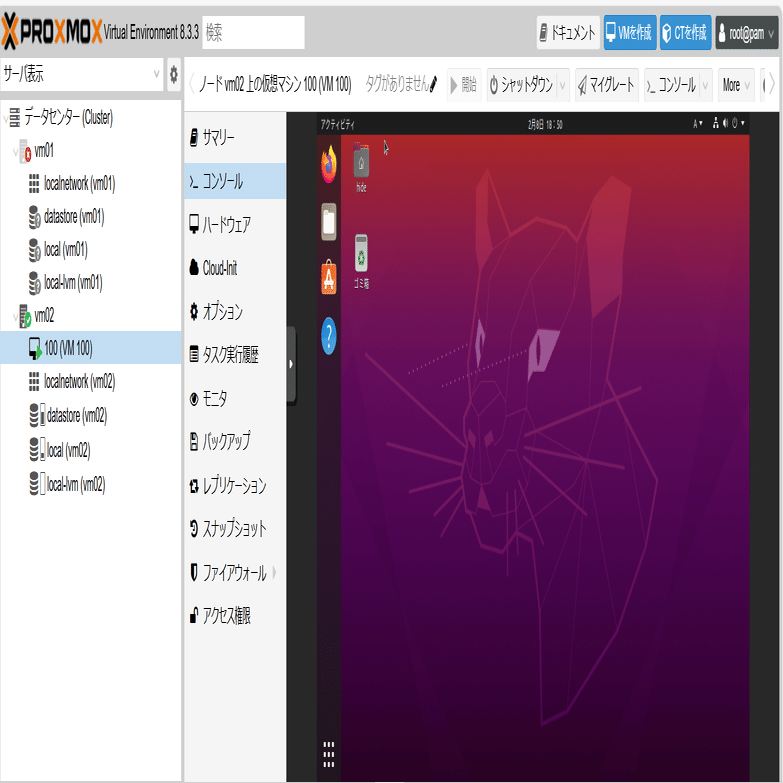Edit tags with the pencil icon
This screenshot has height=783, width=783.
433,84
